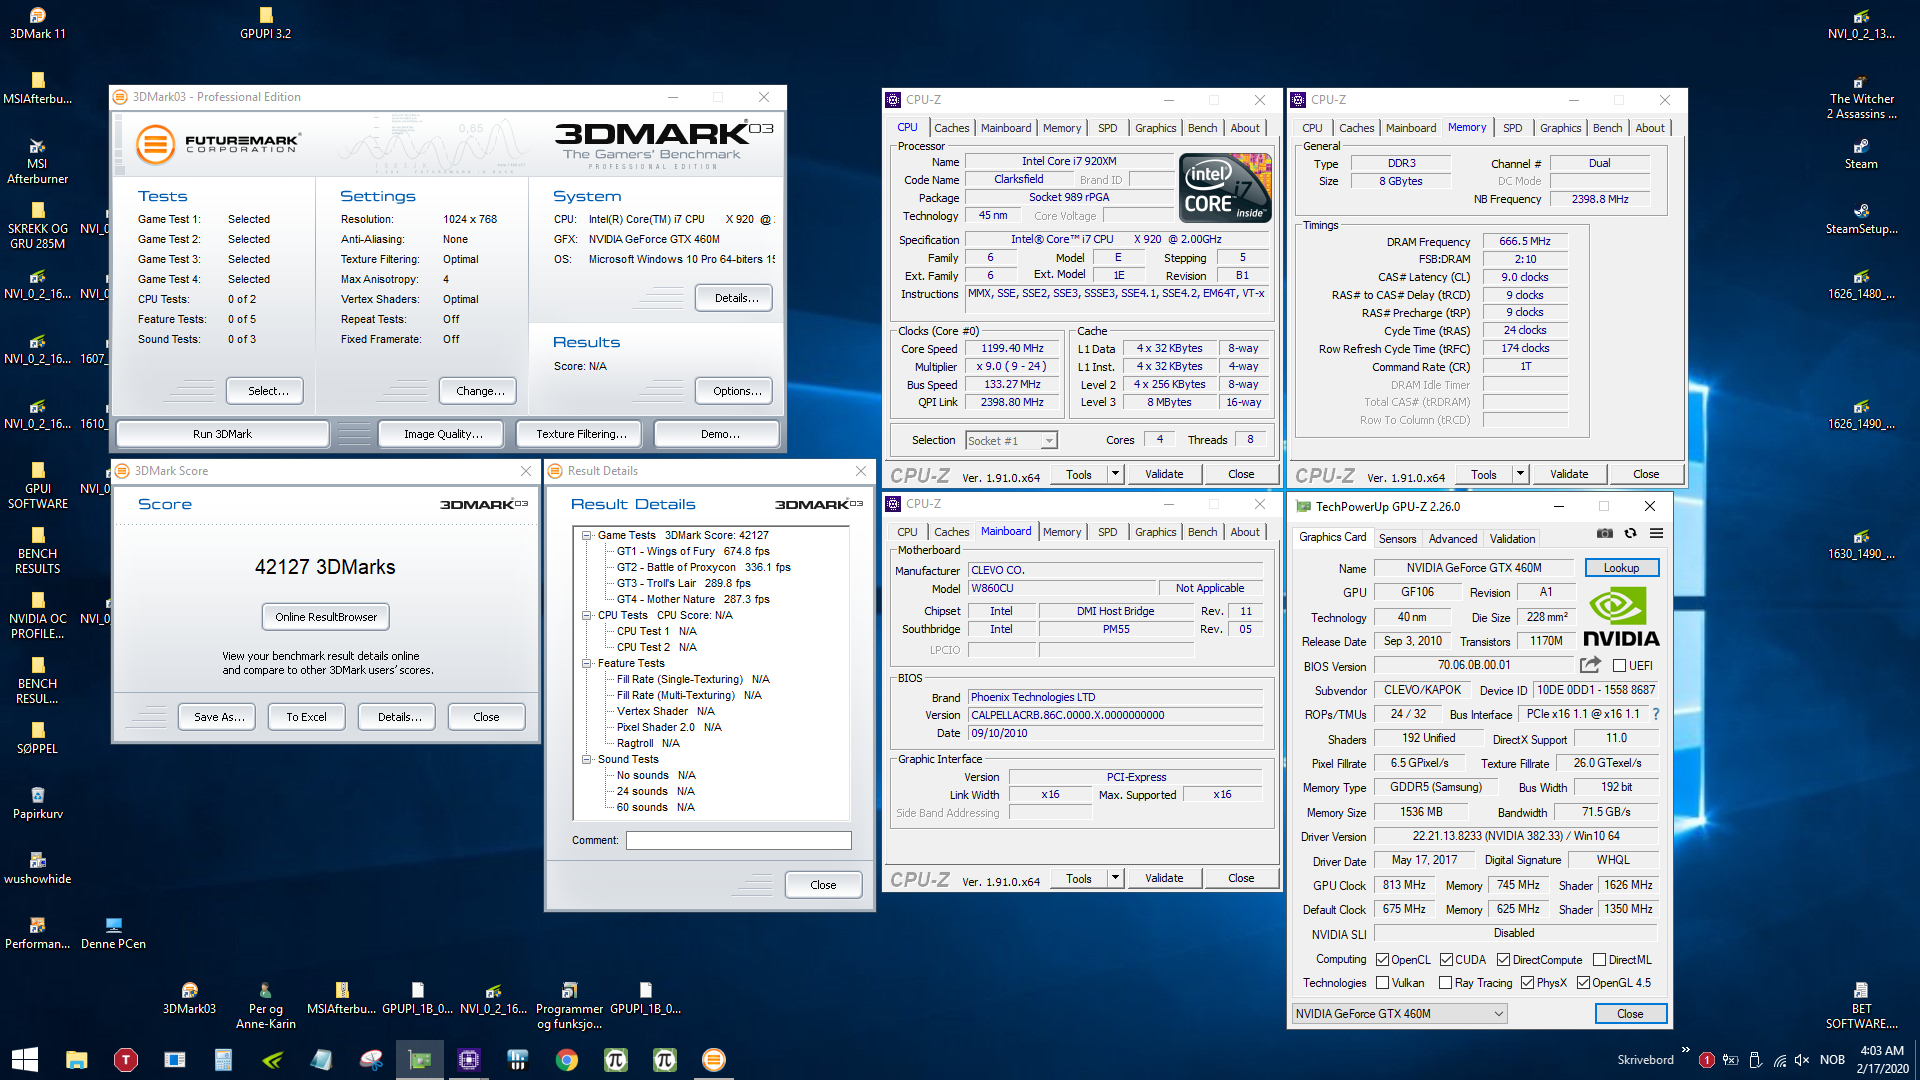1920x1080 pixels.
Task: Click the taskbar clock showing 4:03 AM
Action: [x=1882, y=1060]
